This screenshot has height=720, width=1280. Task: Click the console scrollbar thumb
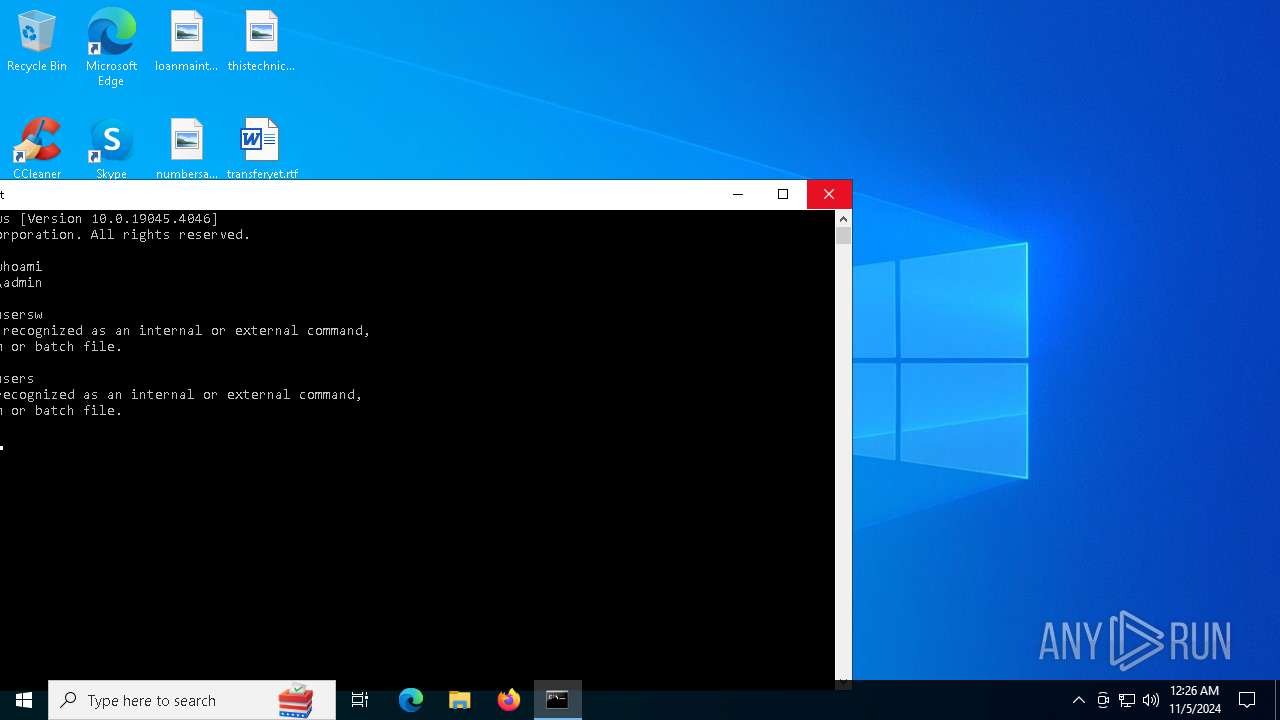tap(843, 236)
